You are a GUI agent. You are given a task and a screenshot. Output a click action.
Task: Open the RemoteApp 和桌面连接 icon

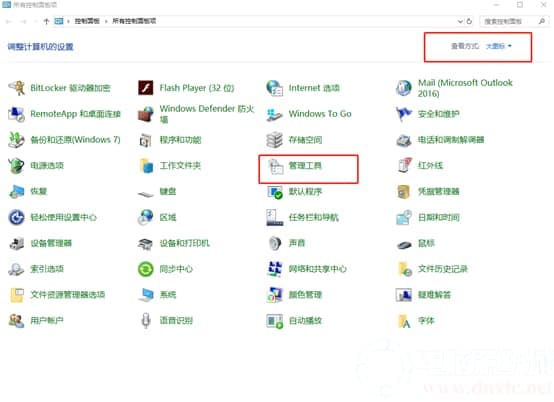point(16,114)
